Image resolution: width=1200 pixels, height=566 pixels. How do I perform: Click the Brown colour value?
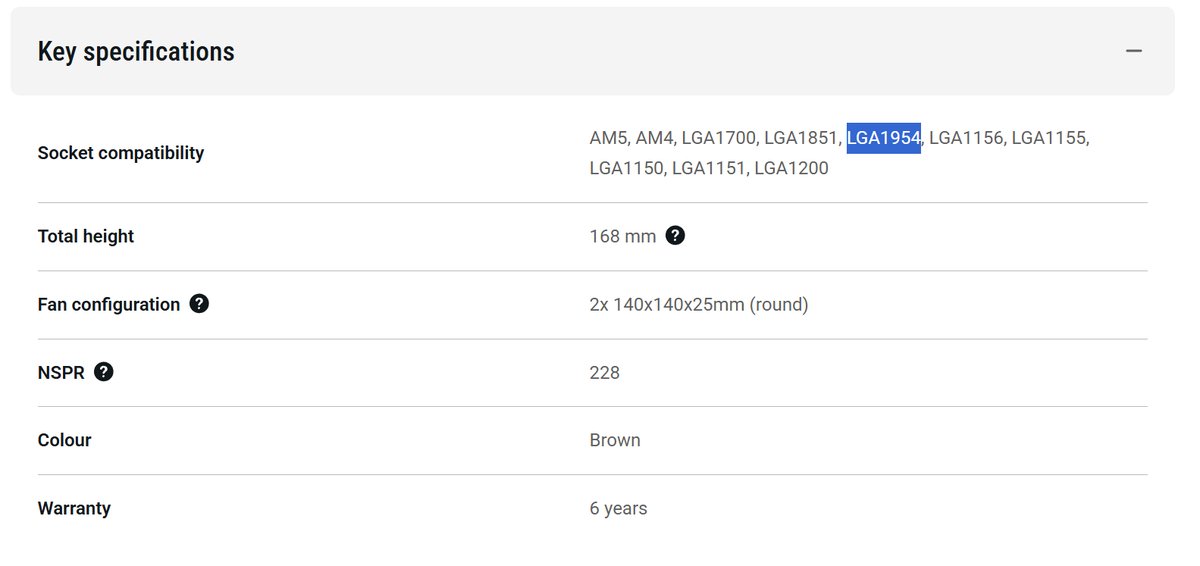615,440
